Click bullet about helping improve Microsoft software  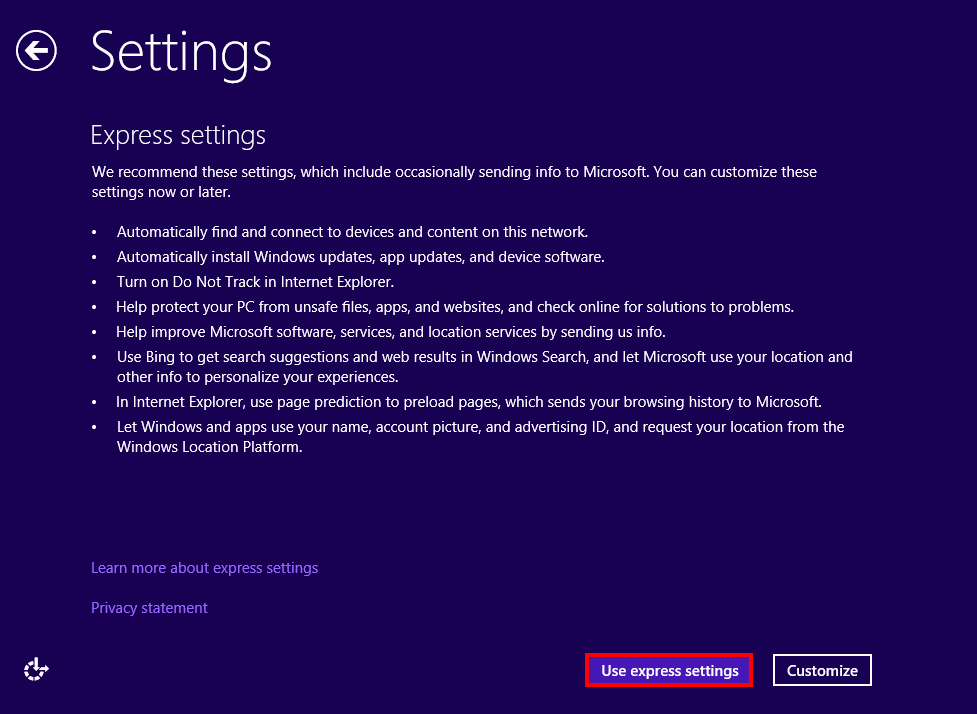click(x=391, y=332)
